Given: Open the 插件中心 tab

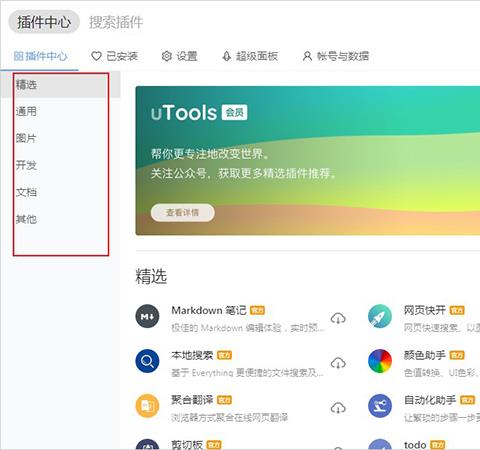Looking at the screenshot, I should [x=40, y=56].
